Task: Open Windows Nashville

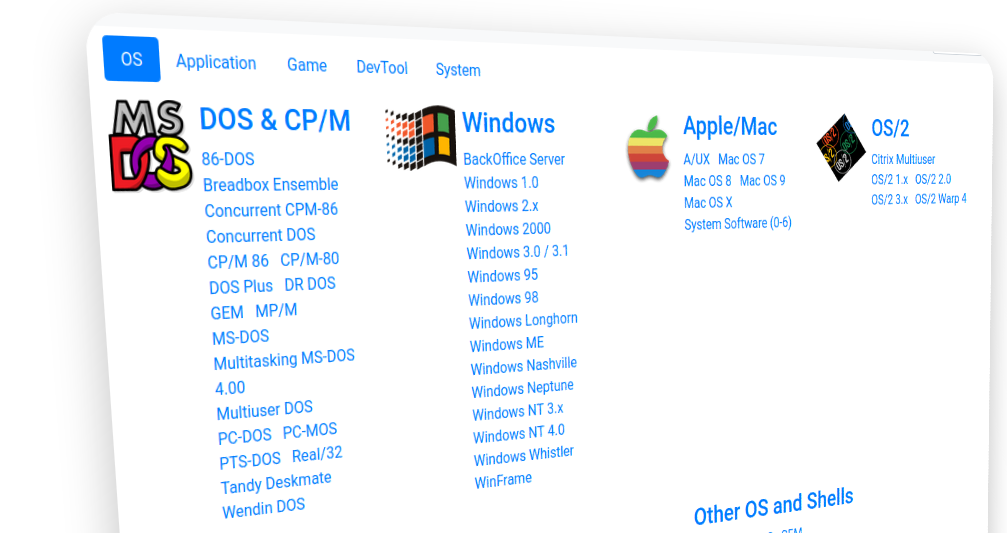Action: (524, 367)
